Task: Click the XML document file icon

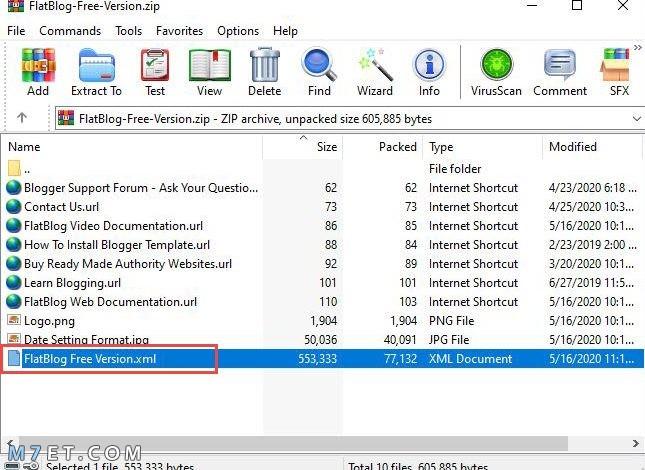Action: point(14,358)
